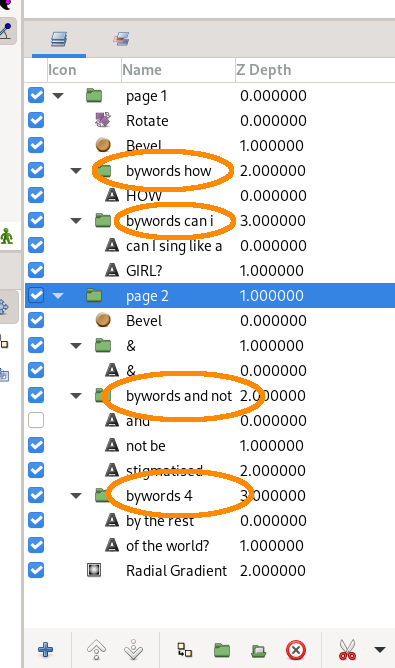Click the text icon of 'by the rest' layer
Viewport: 395px width, 668px height.
pos(112,520)
